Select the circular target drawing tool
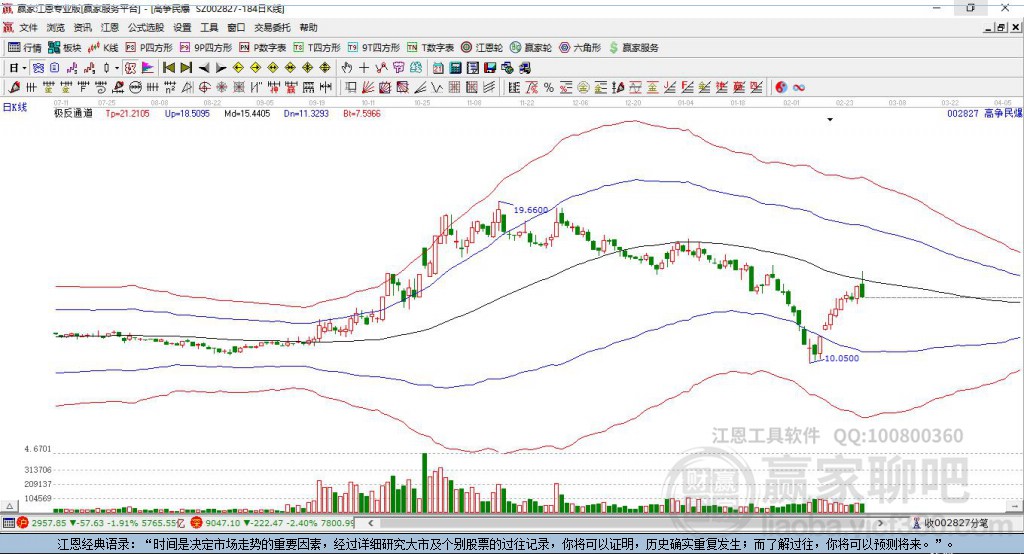 tap(204, 88)
